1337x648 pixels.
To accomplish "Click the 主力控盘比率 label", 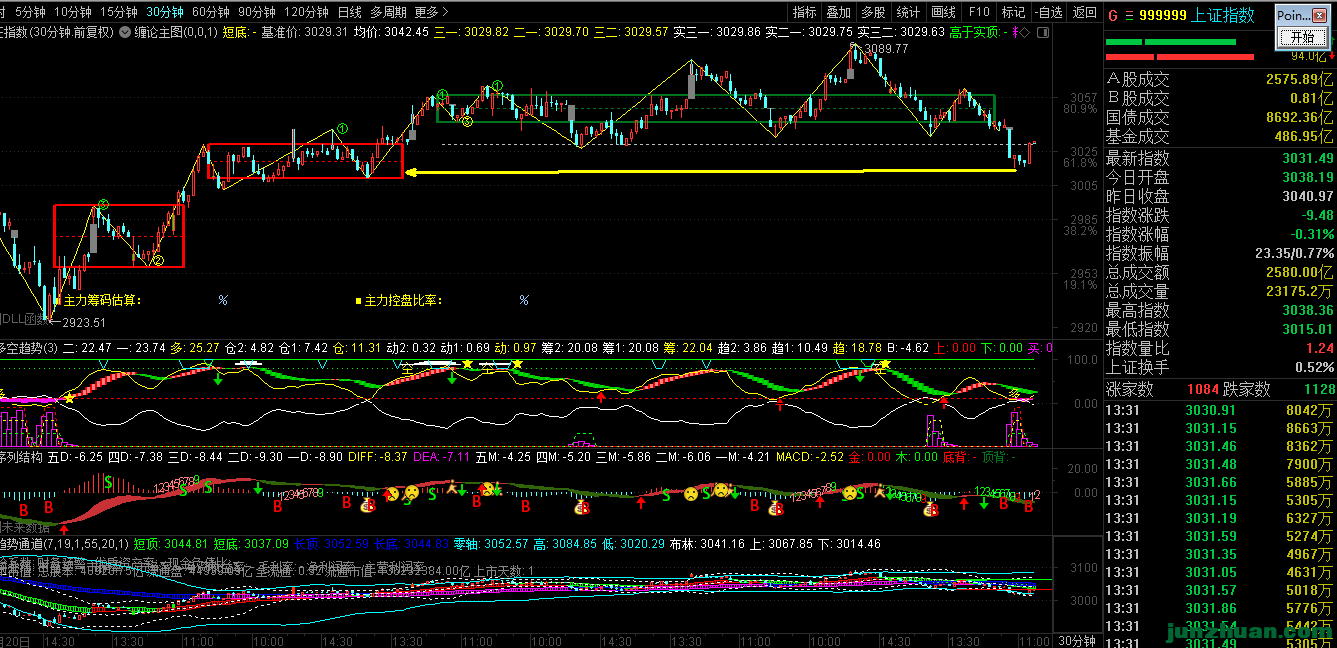I will pyautogui.click(x=404, y=300).
